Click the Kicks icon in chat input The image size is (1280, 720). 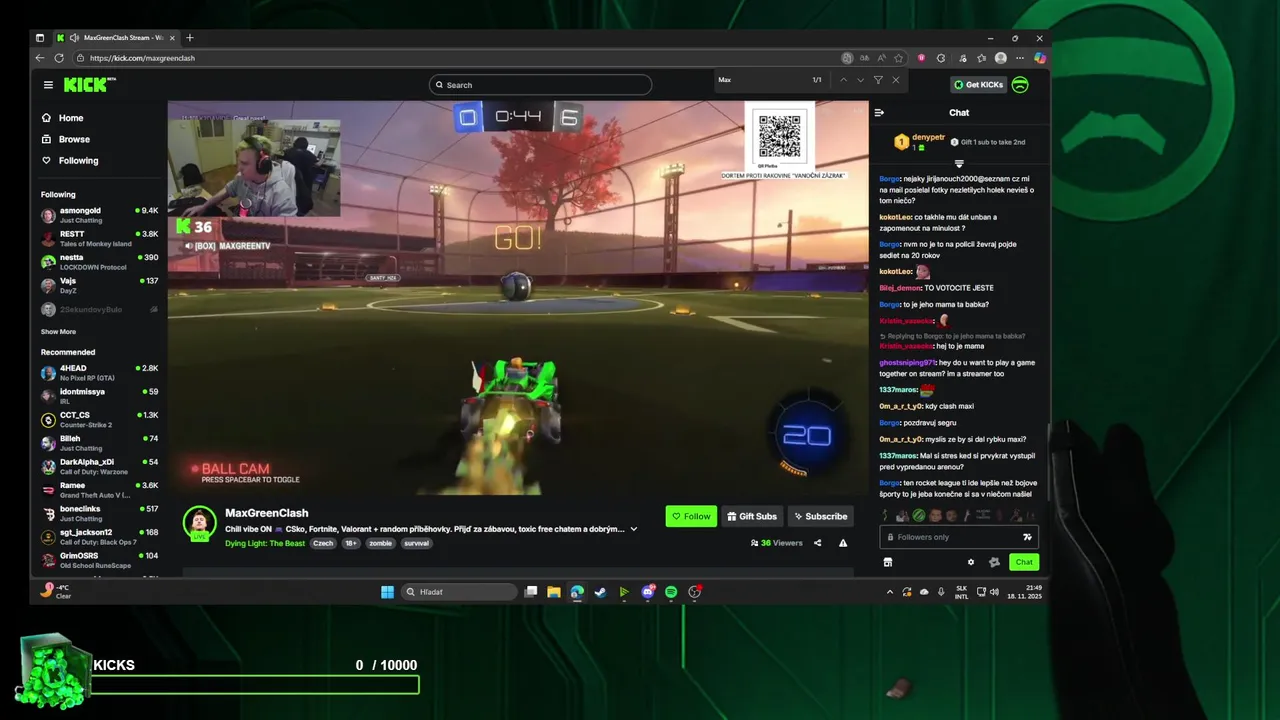click(1026, 537)
